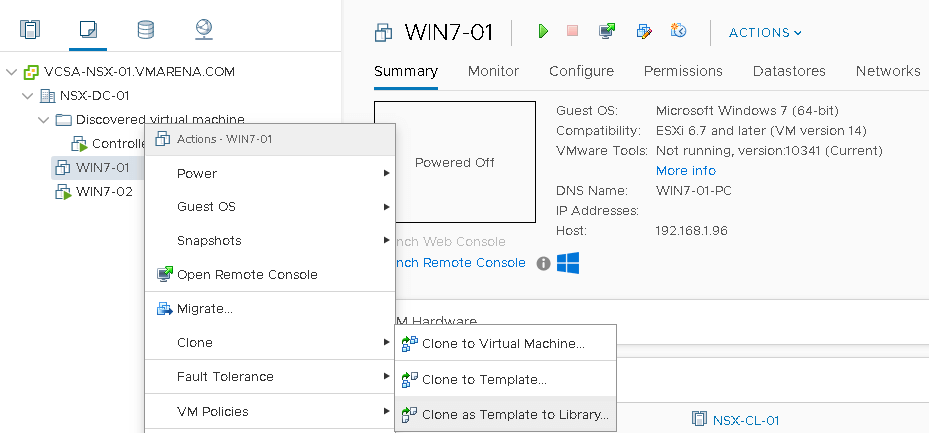Power on WIN7-01 with green play icon
This screenshot has height=433, width=929.
pyautogui.click(x=543, y=31)
